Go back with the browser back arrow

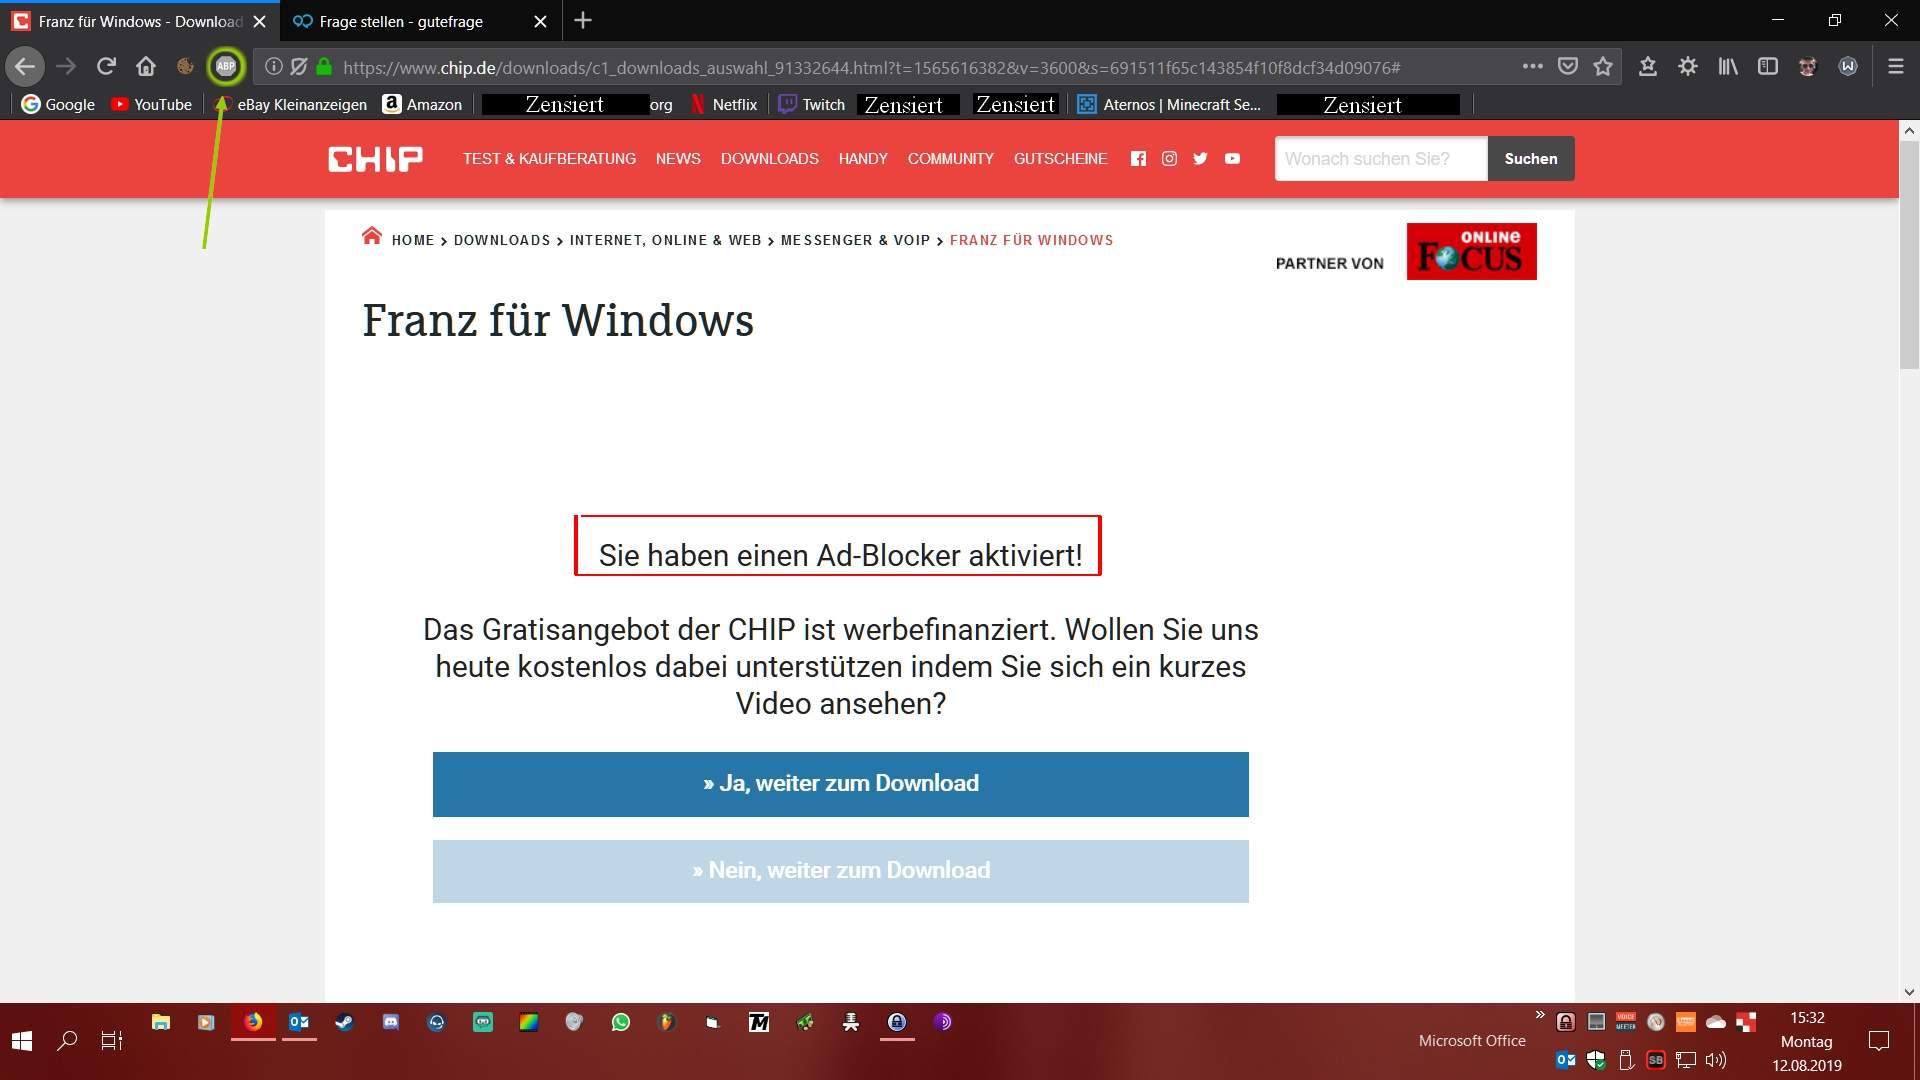(x=25, y=67)
